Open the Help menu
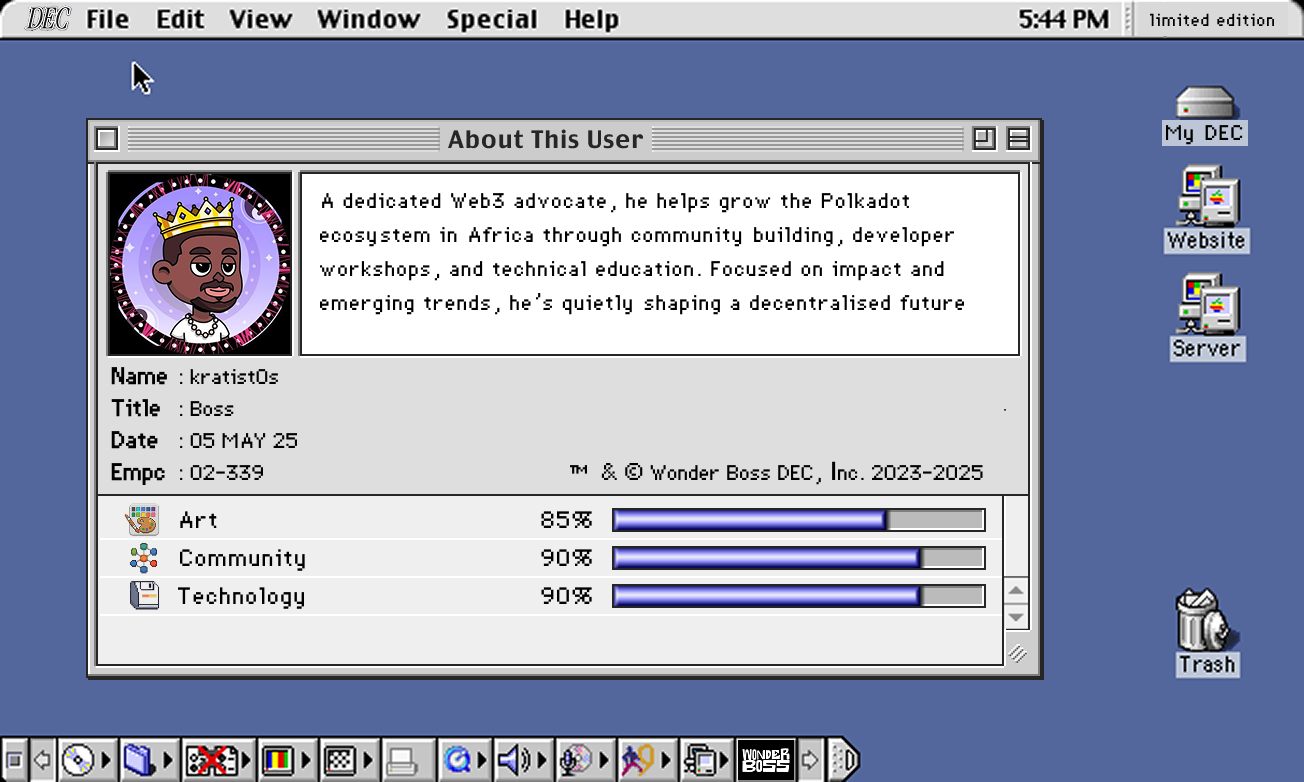 pyautogui.click(x=591, y=19)
